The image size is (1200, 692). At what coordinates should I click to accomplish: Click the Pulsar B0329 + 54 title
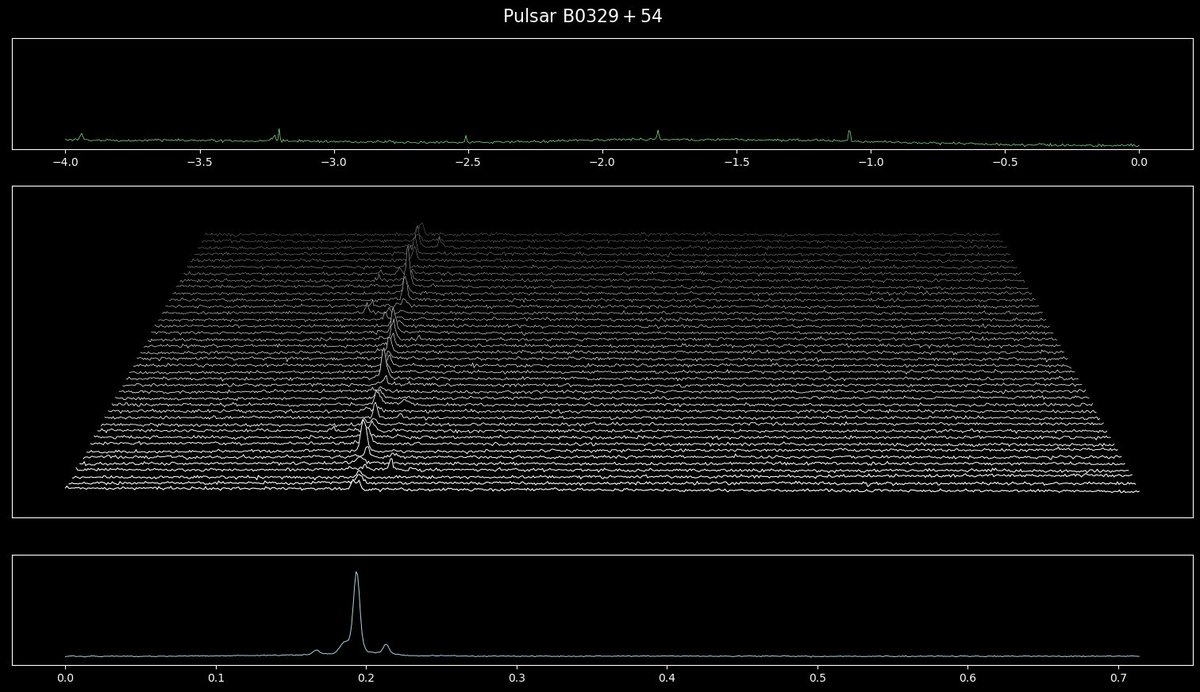[584, 16]
